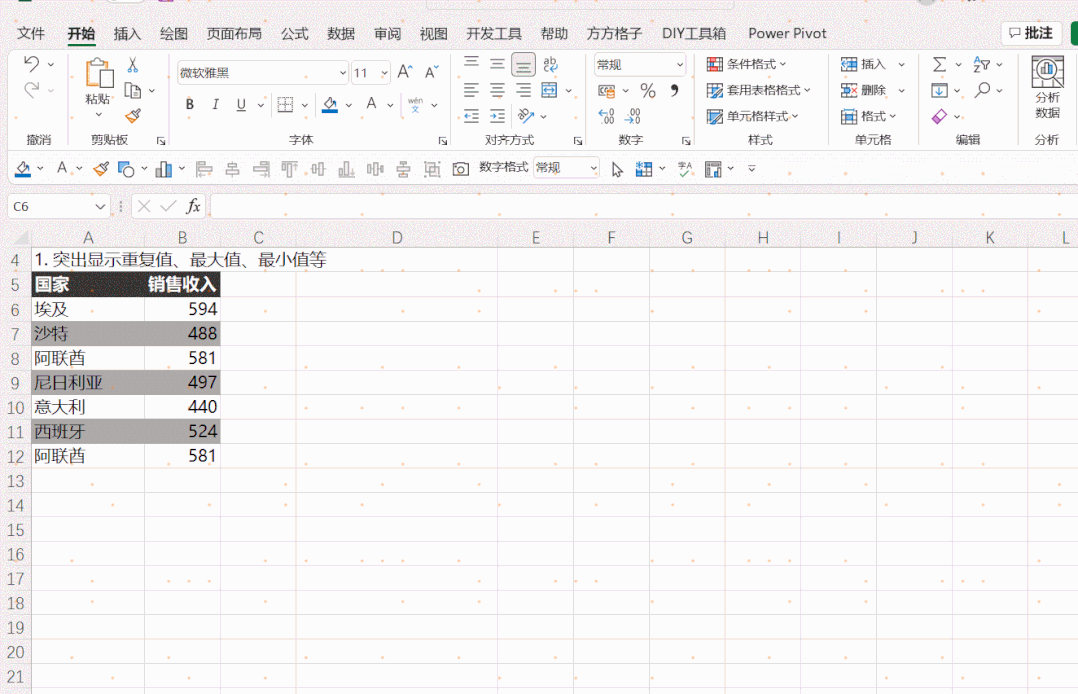The width and height of the screenshot is (1078, 694).
Task: Toggle middle vertical alignment
Action: 497,64
